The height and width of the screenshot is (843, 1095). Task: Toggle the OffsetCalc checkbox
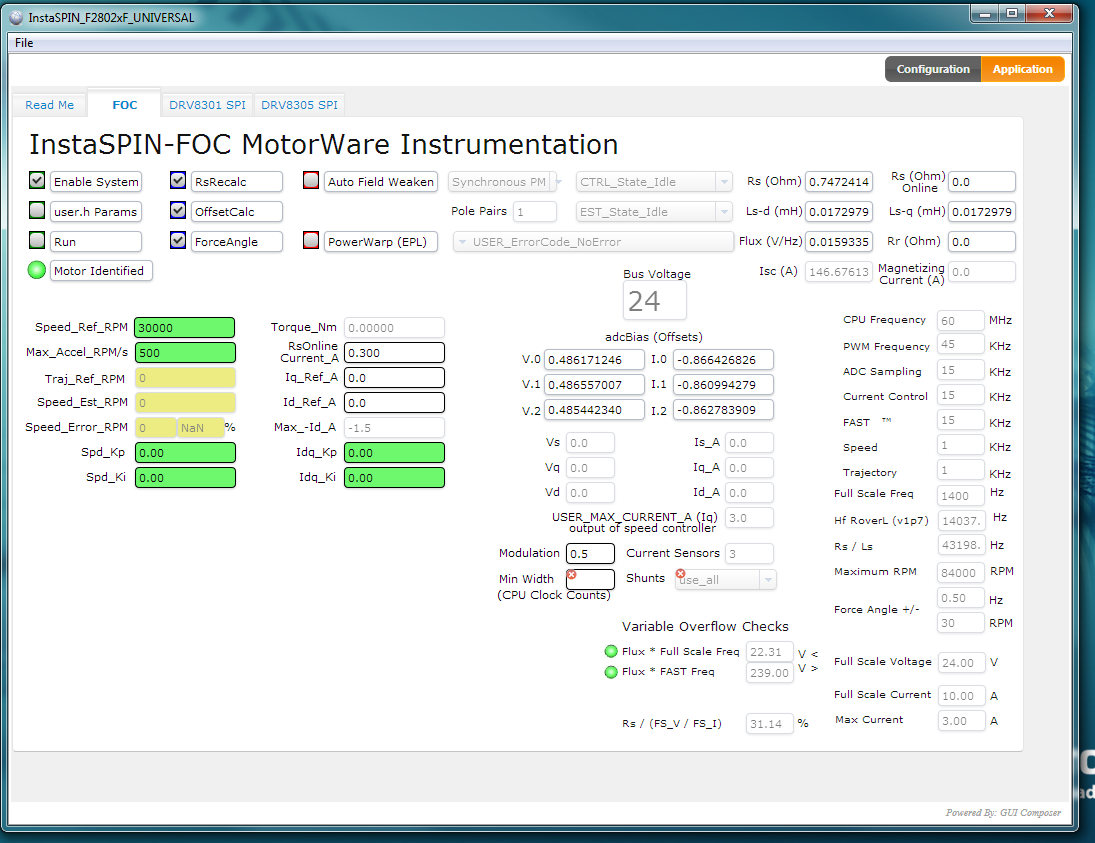coord(178,210)
